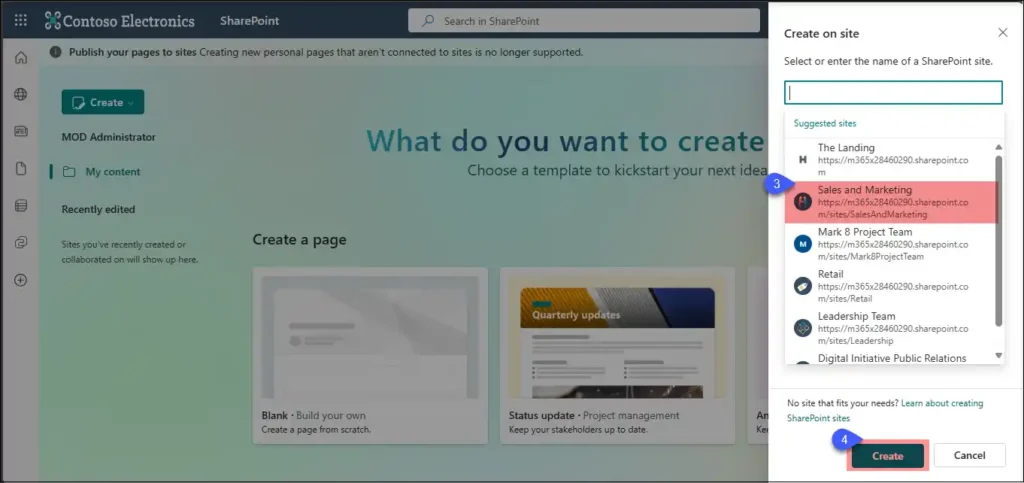Click the Create button in the panel
The image size is (1024, 483).
(x=888, y=456)
